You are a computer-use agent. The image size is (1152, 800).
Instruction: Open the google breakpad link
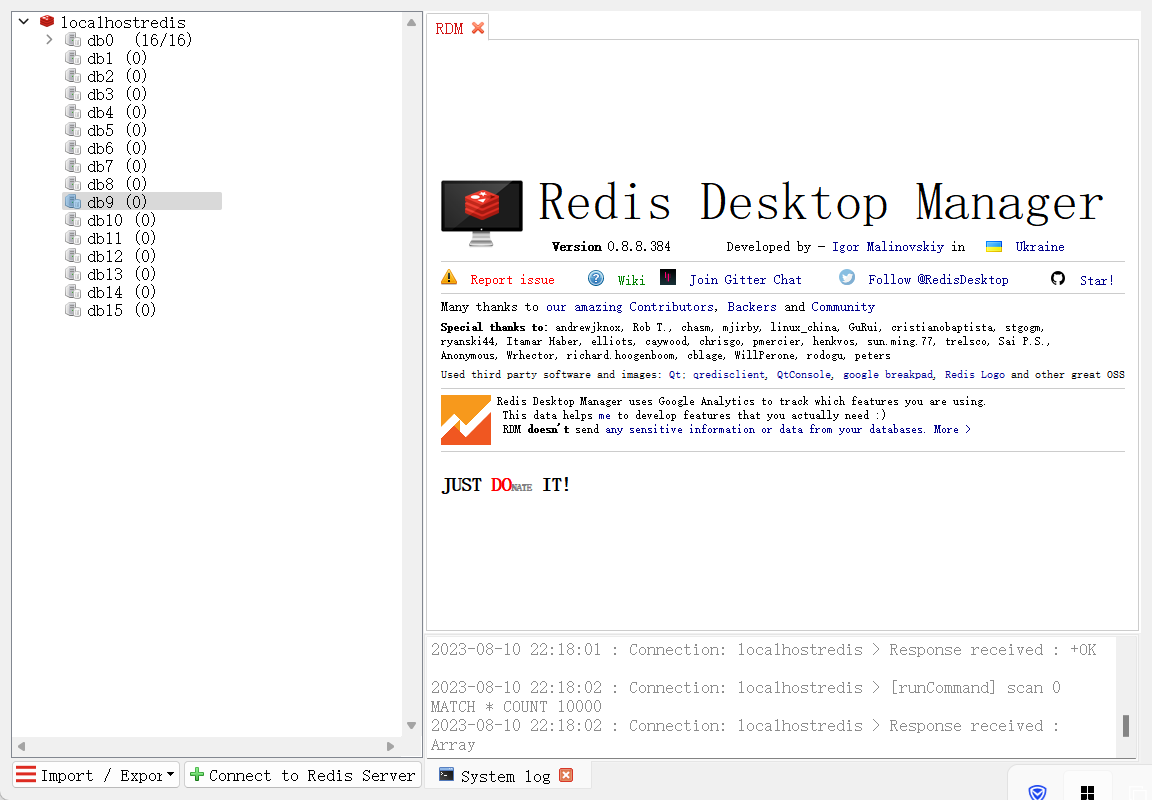[x=888, y=375]
